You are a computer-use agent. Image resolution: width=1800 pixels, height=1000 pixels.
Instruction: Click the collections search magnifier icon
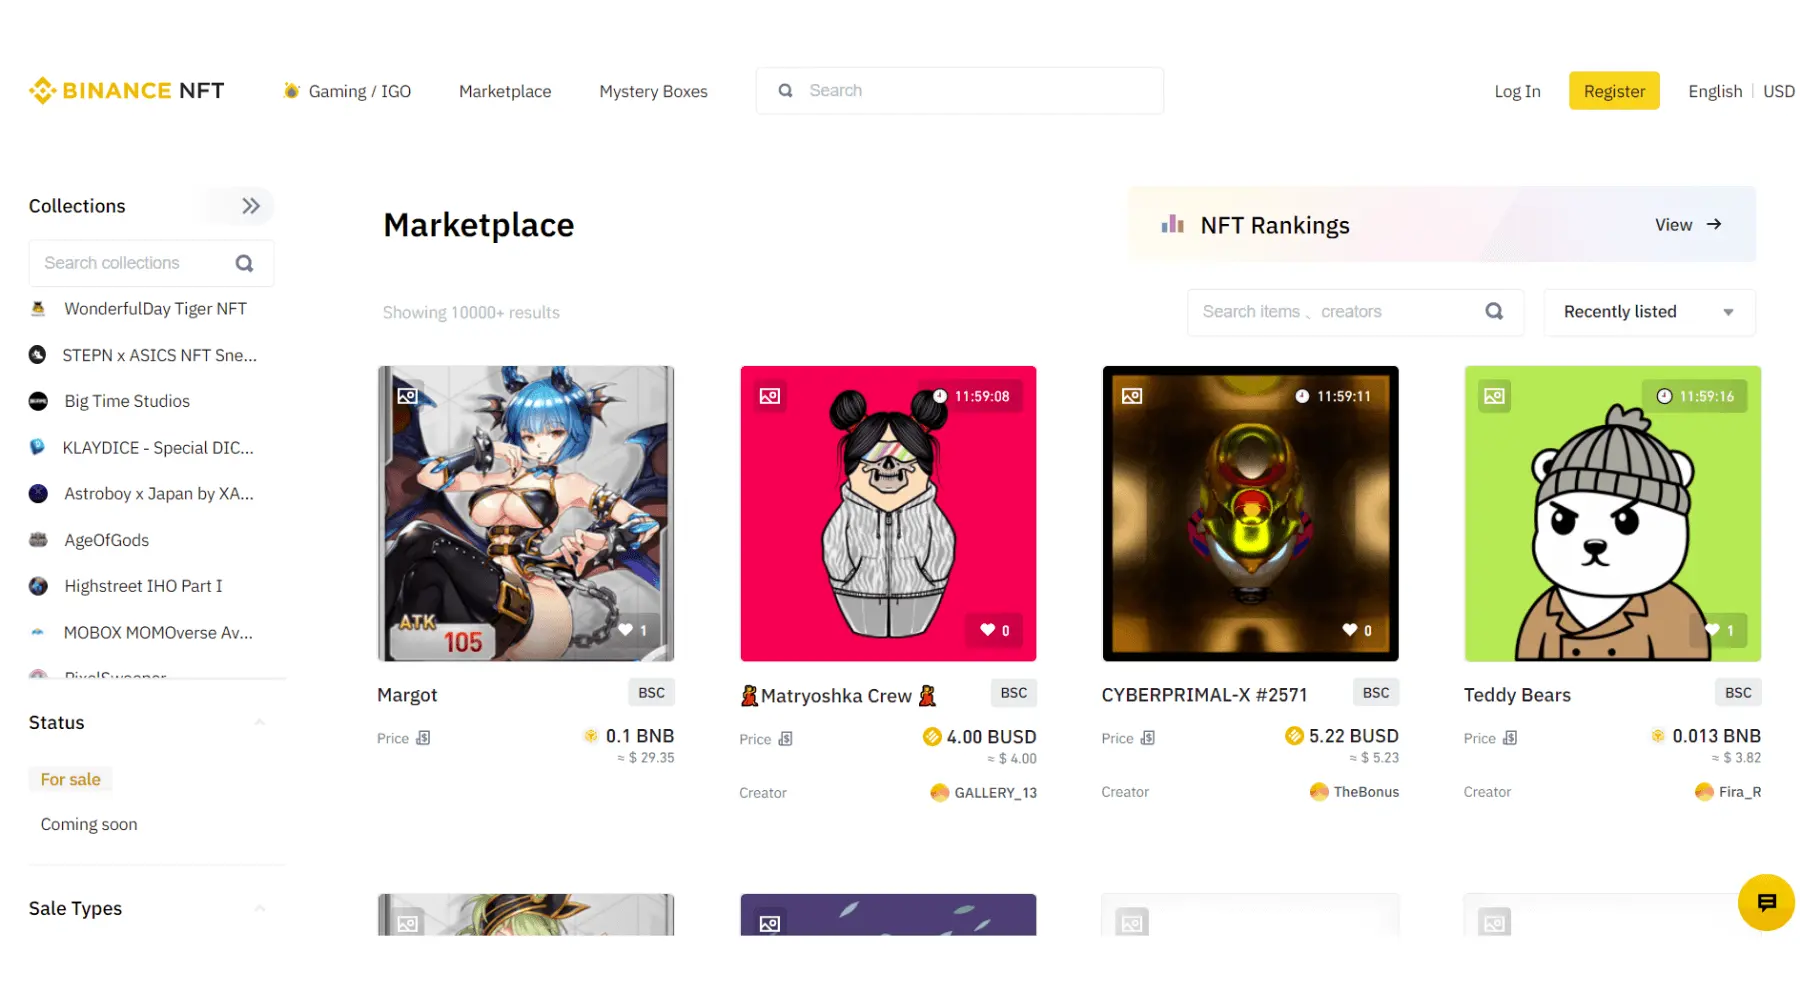(244, 263)
